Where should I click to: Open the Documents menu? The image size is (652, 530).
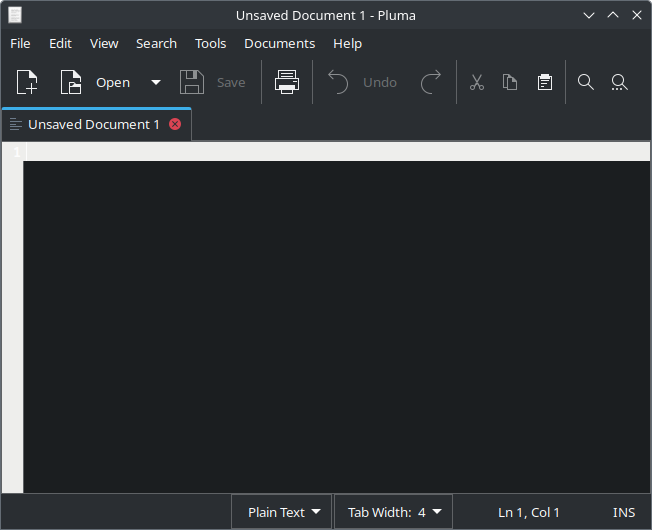coord(279,43)
